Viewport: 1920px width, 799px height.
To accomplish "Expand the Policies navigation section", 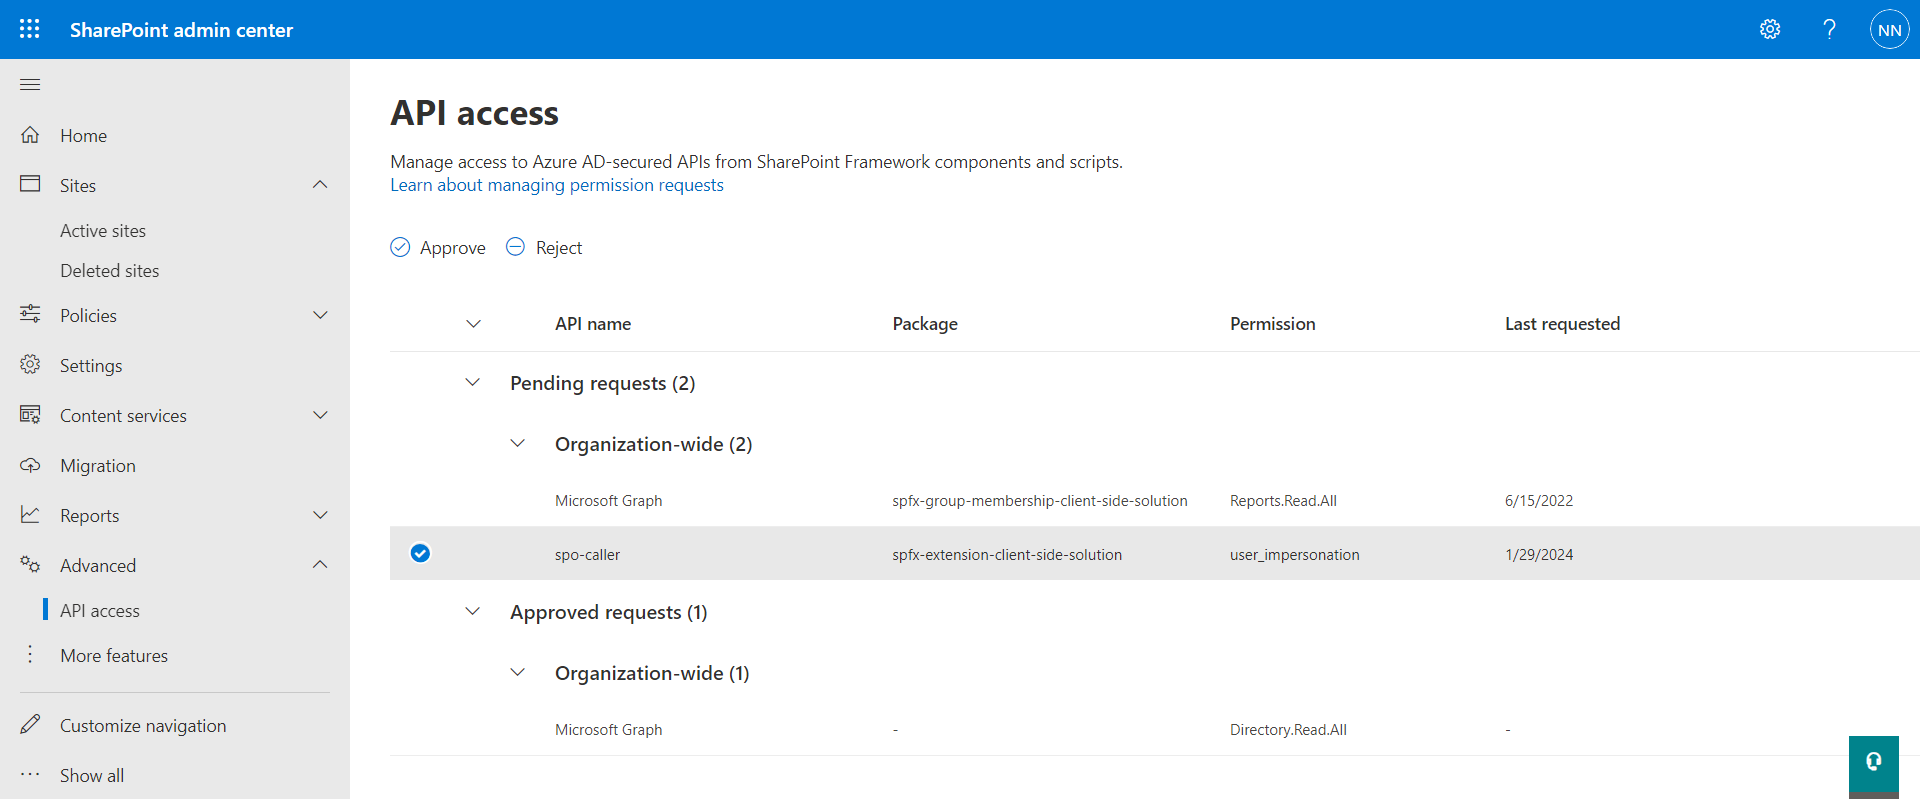I will tap(320, 315).
